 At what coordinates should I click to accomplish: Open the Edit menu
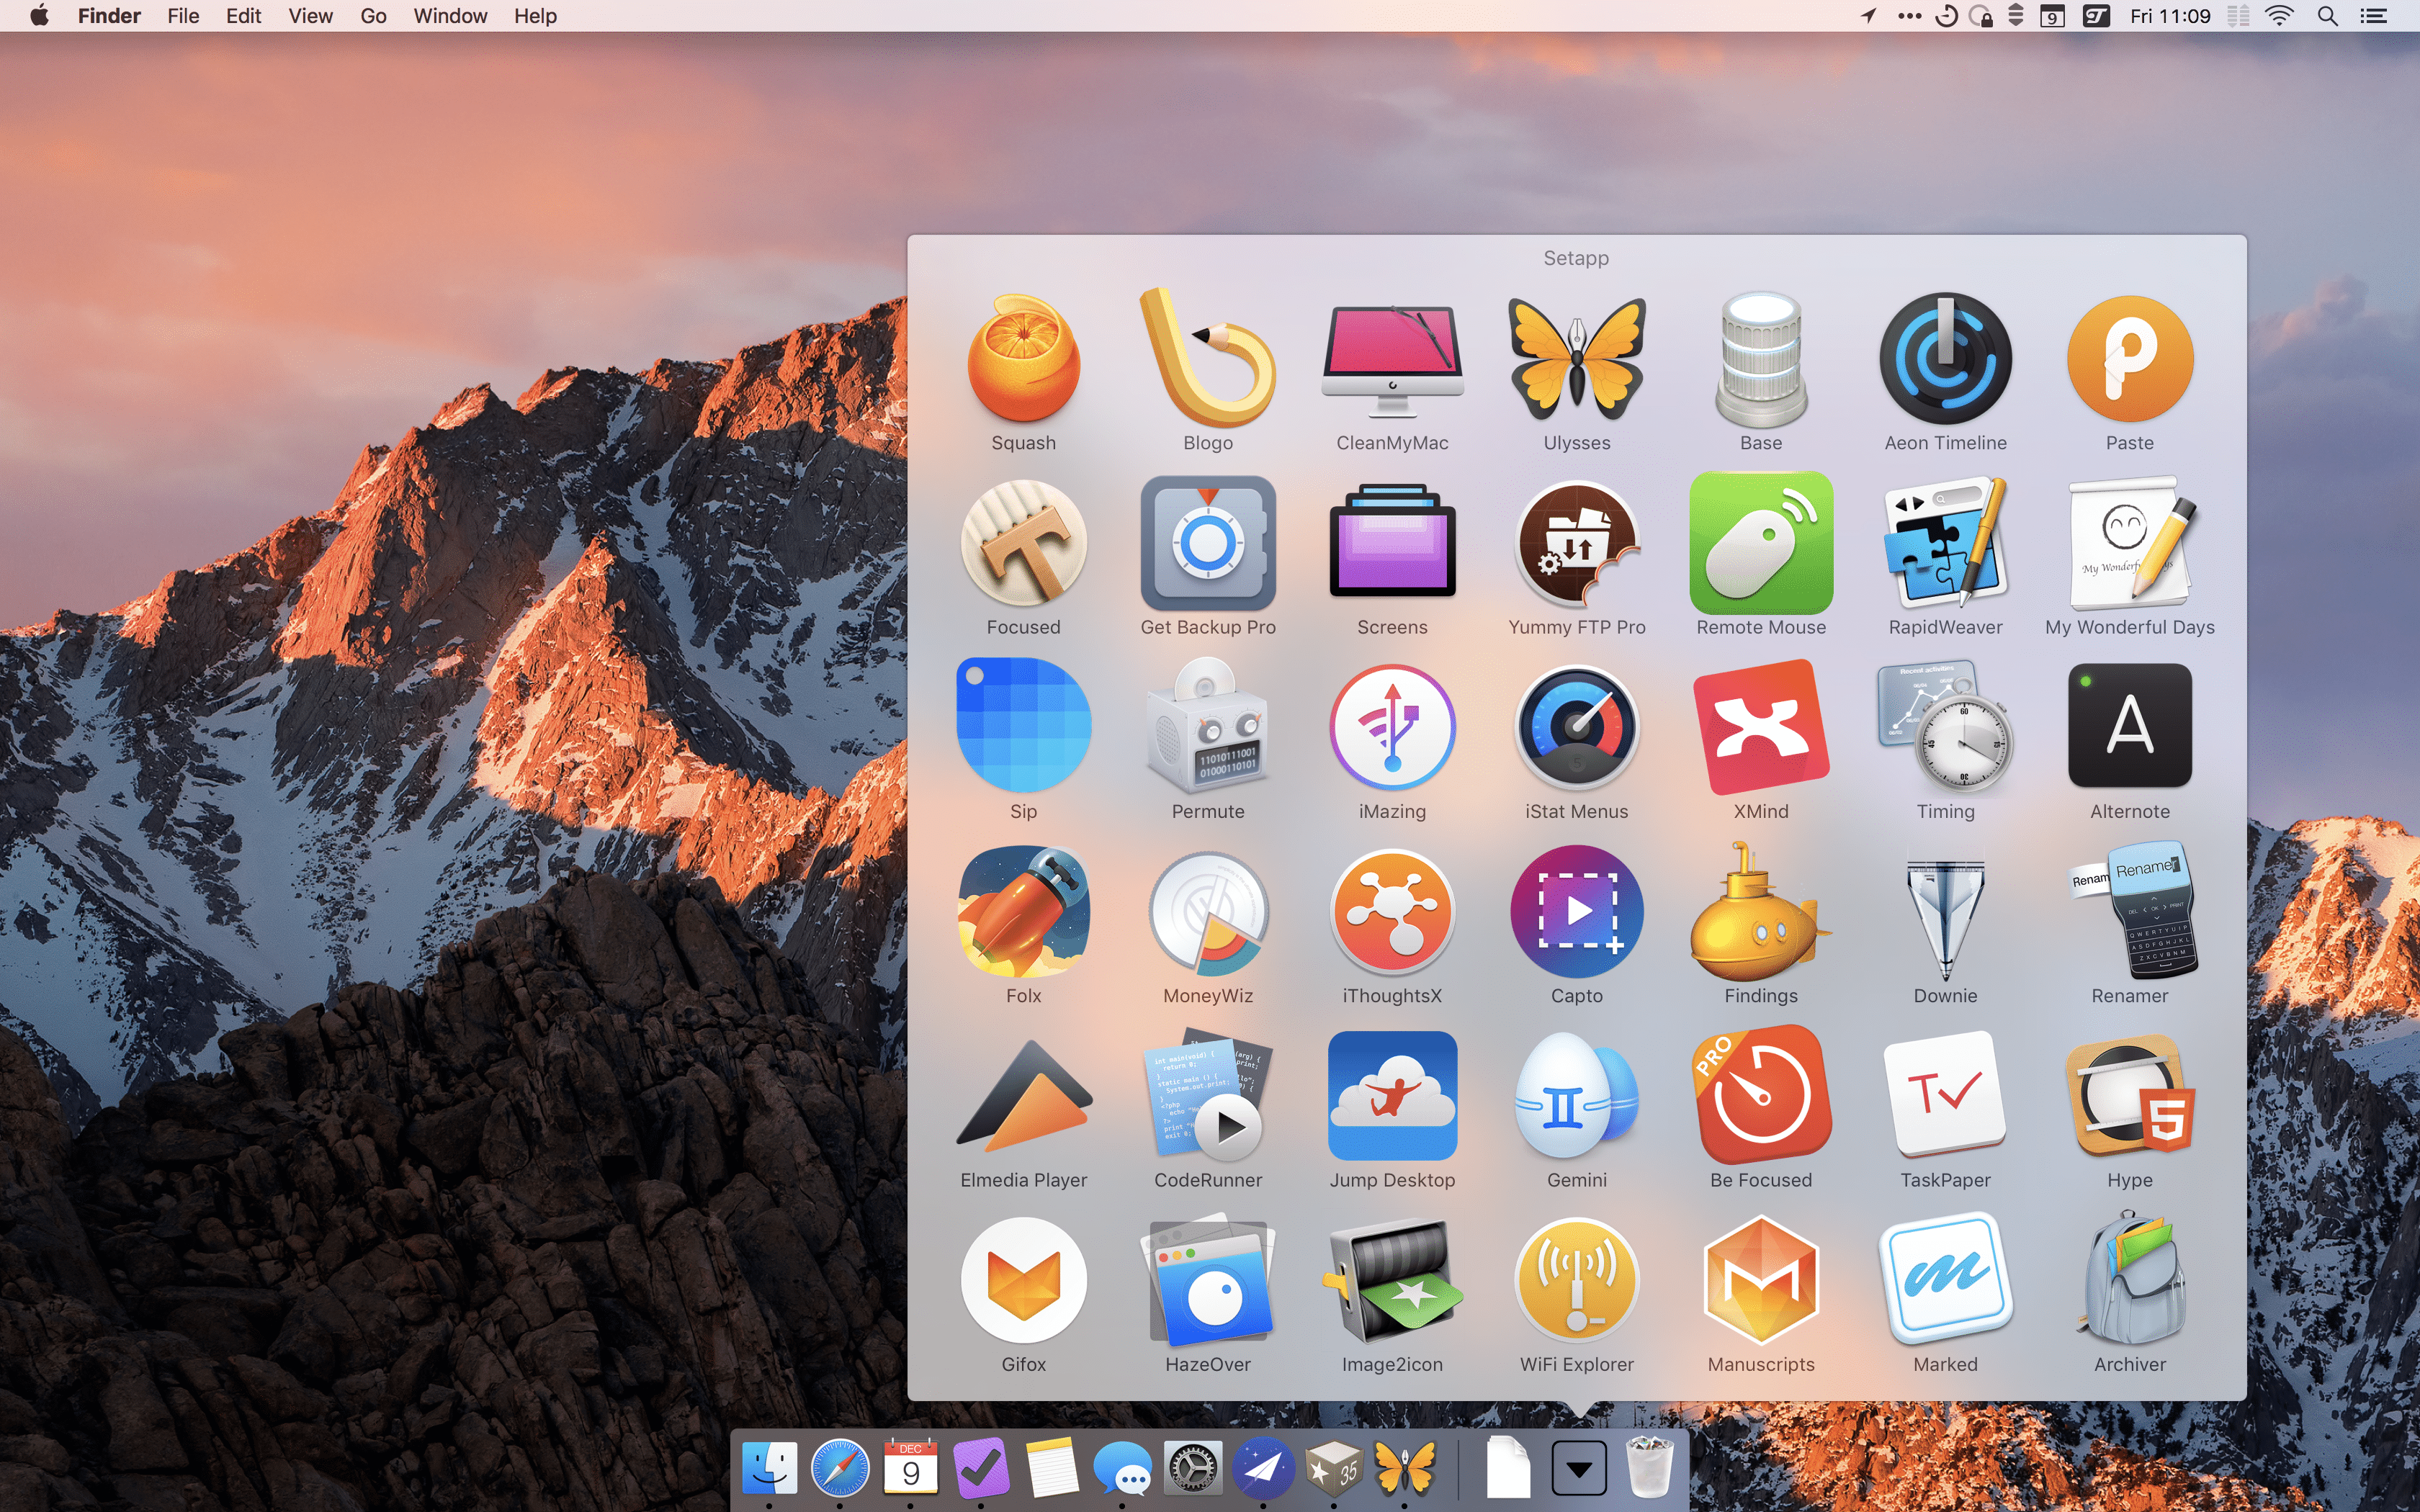[x=243, y=16]
